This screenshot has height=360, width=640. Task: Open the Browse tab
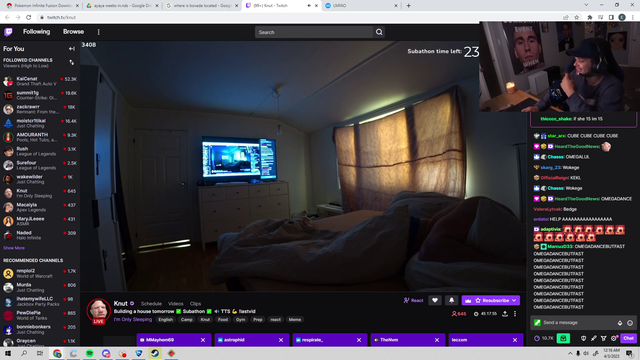(x=73, y=32)
